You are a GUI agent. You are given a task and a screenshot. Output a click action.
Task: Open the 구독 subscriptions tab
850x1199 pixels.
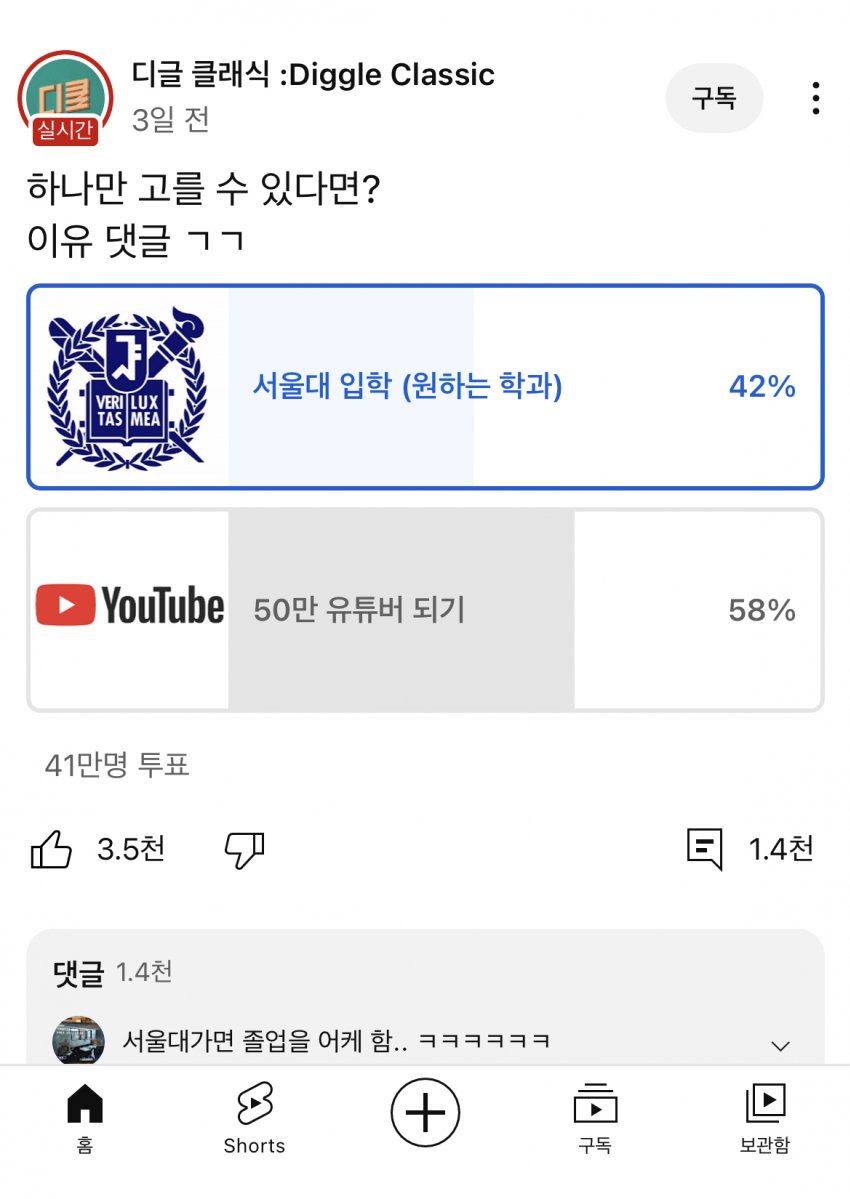coord(595,1119)
